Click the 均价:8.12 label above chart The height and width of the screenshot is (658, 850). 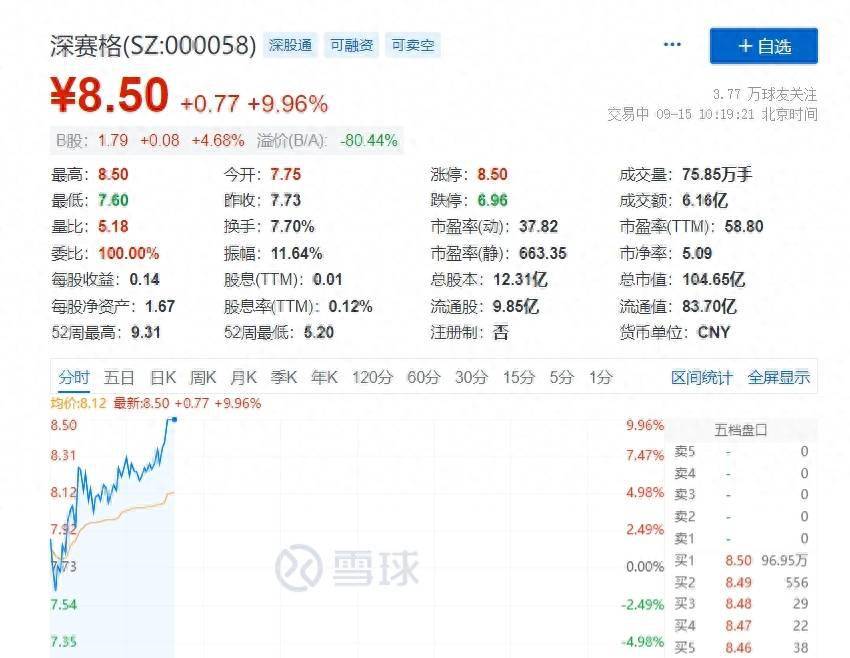[78, 403]
